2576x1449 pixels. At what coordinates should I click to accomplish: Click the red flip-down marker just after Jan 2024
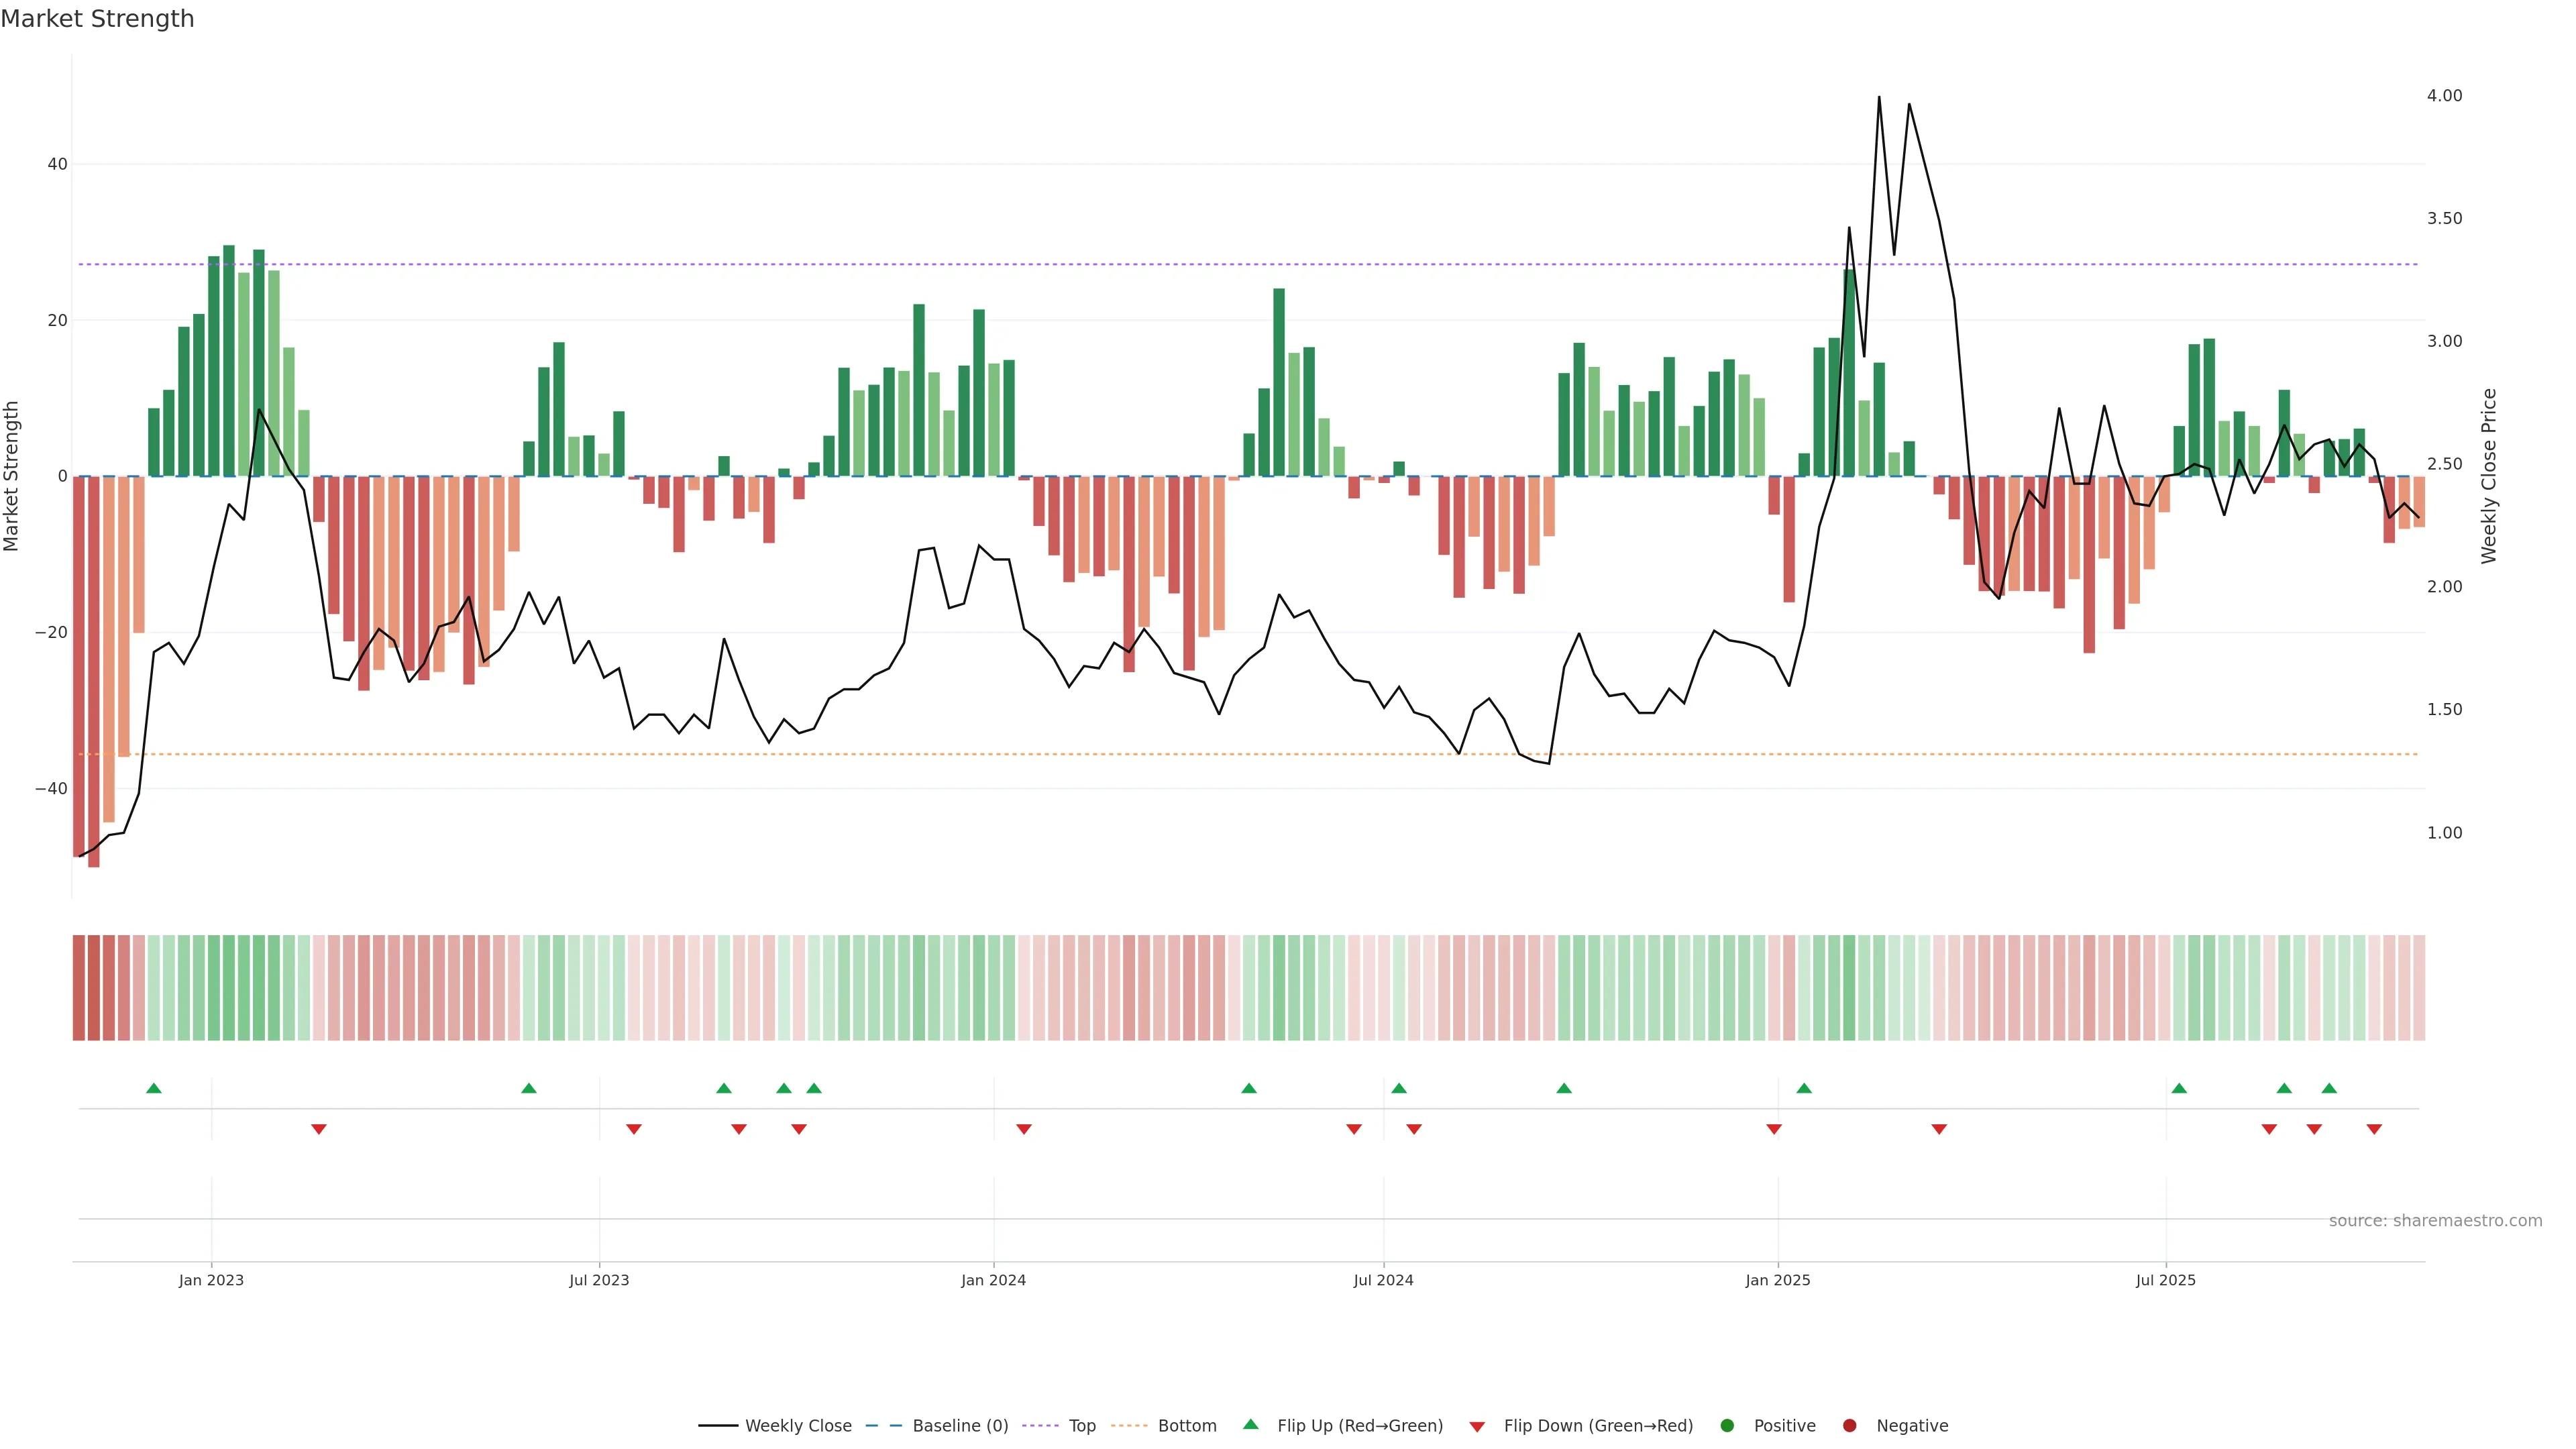pyautogui.click(x=1024, y=1129)
